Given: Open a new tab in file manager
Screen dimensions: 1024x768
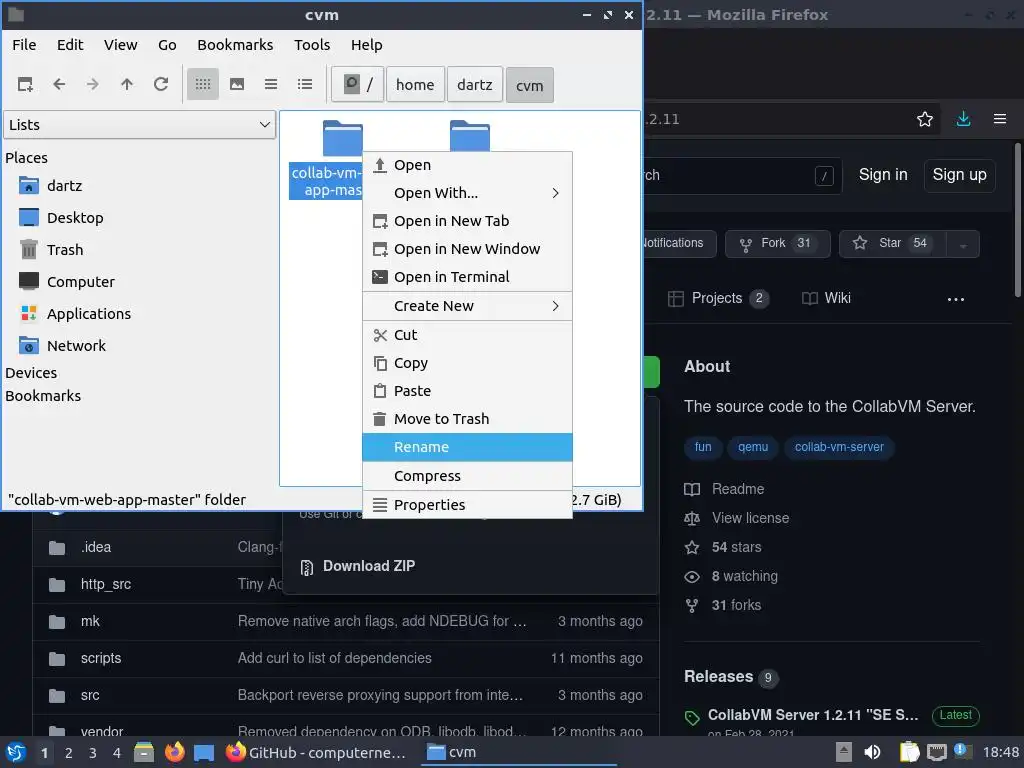Looking at the screenshot, I should tap(25, 84).
